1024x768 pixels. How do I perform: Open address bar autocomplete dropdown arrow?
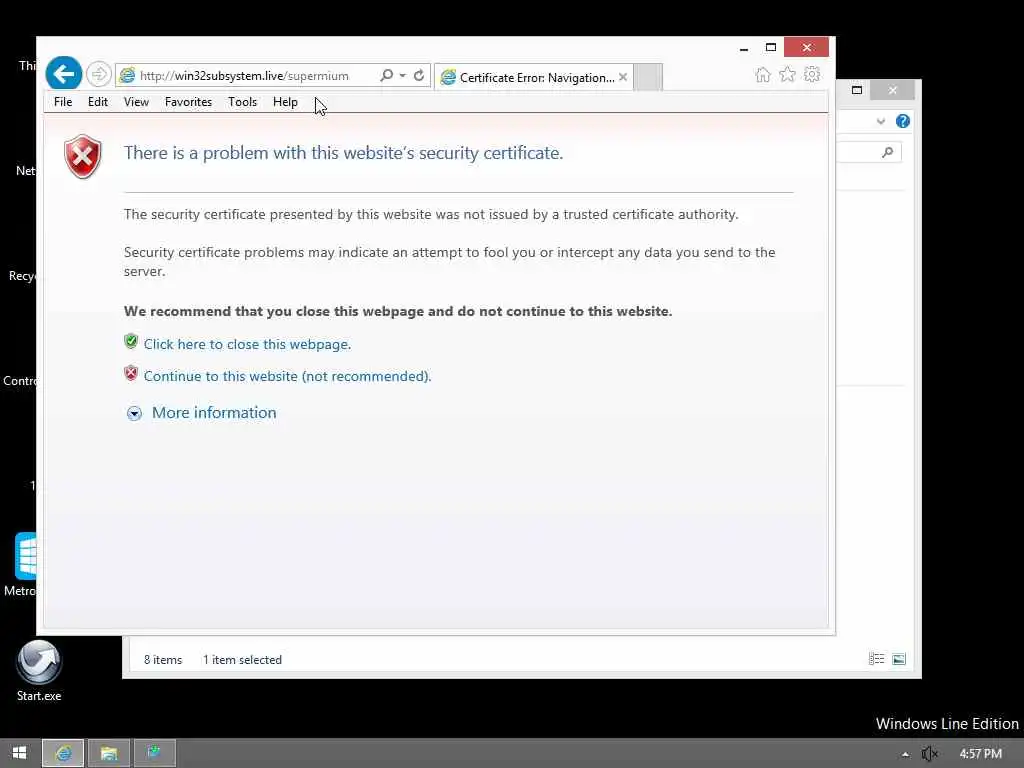tap(403, 76)
